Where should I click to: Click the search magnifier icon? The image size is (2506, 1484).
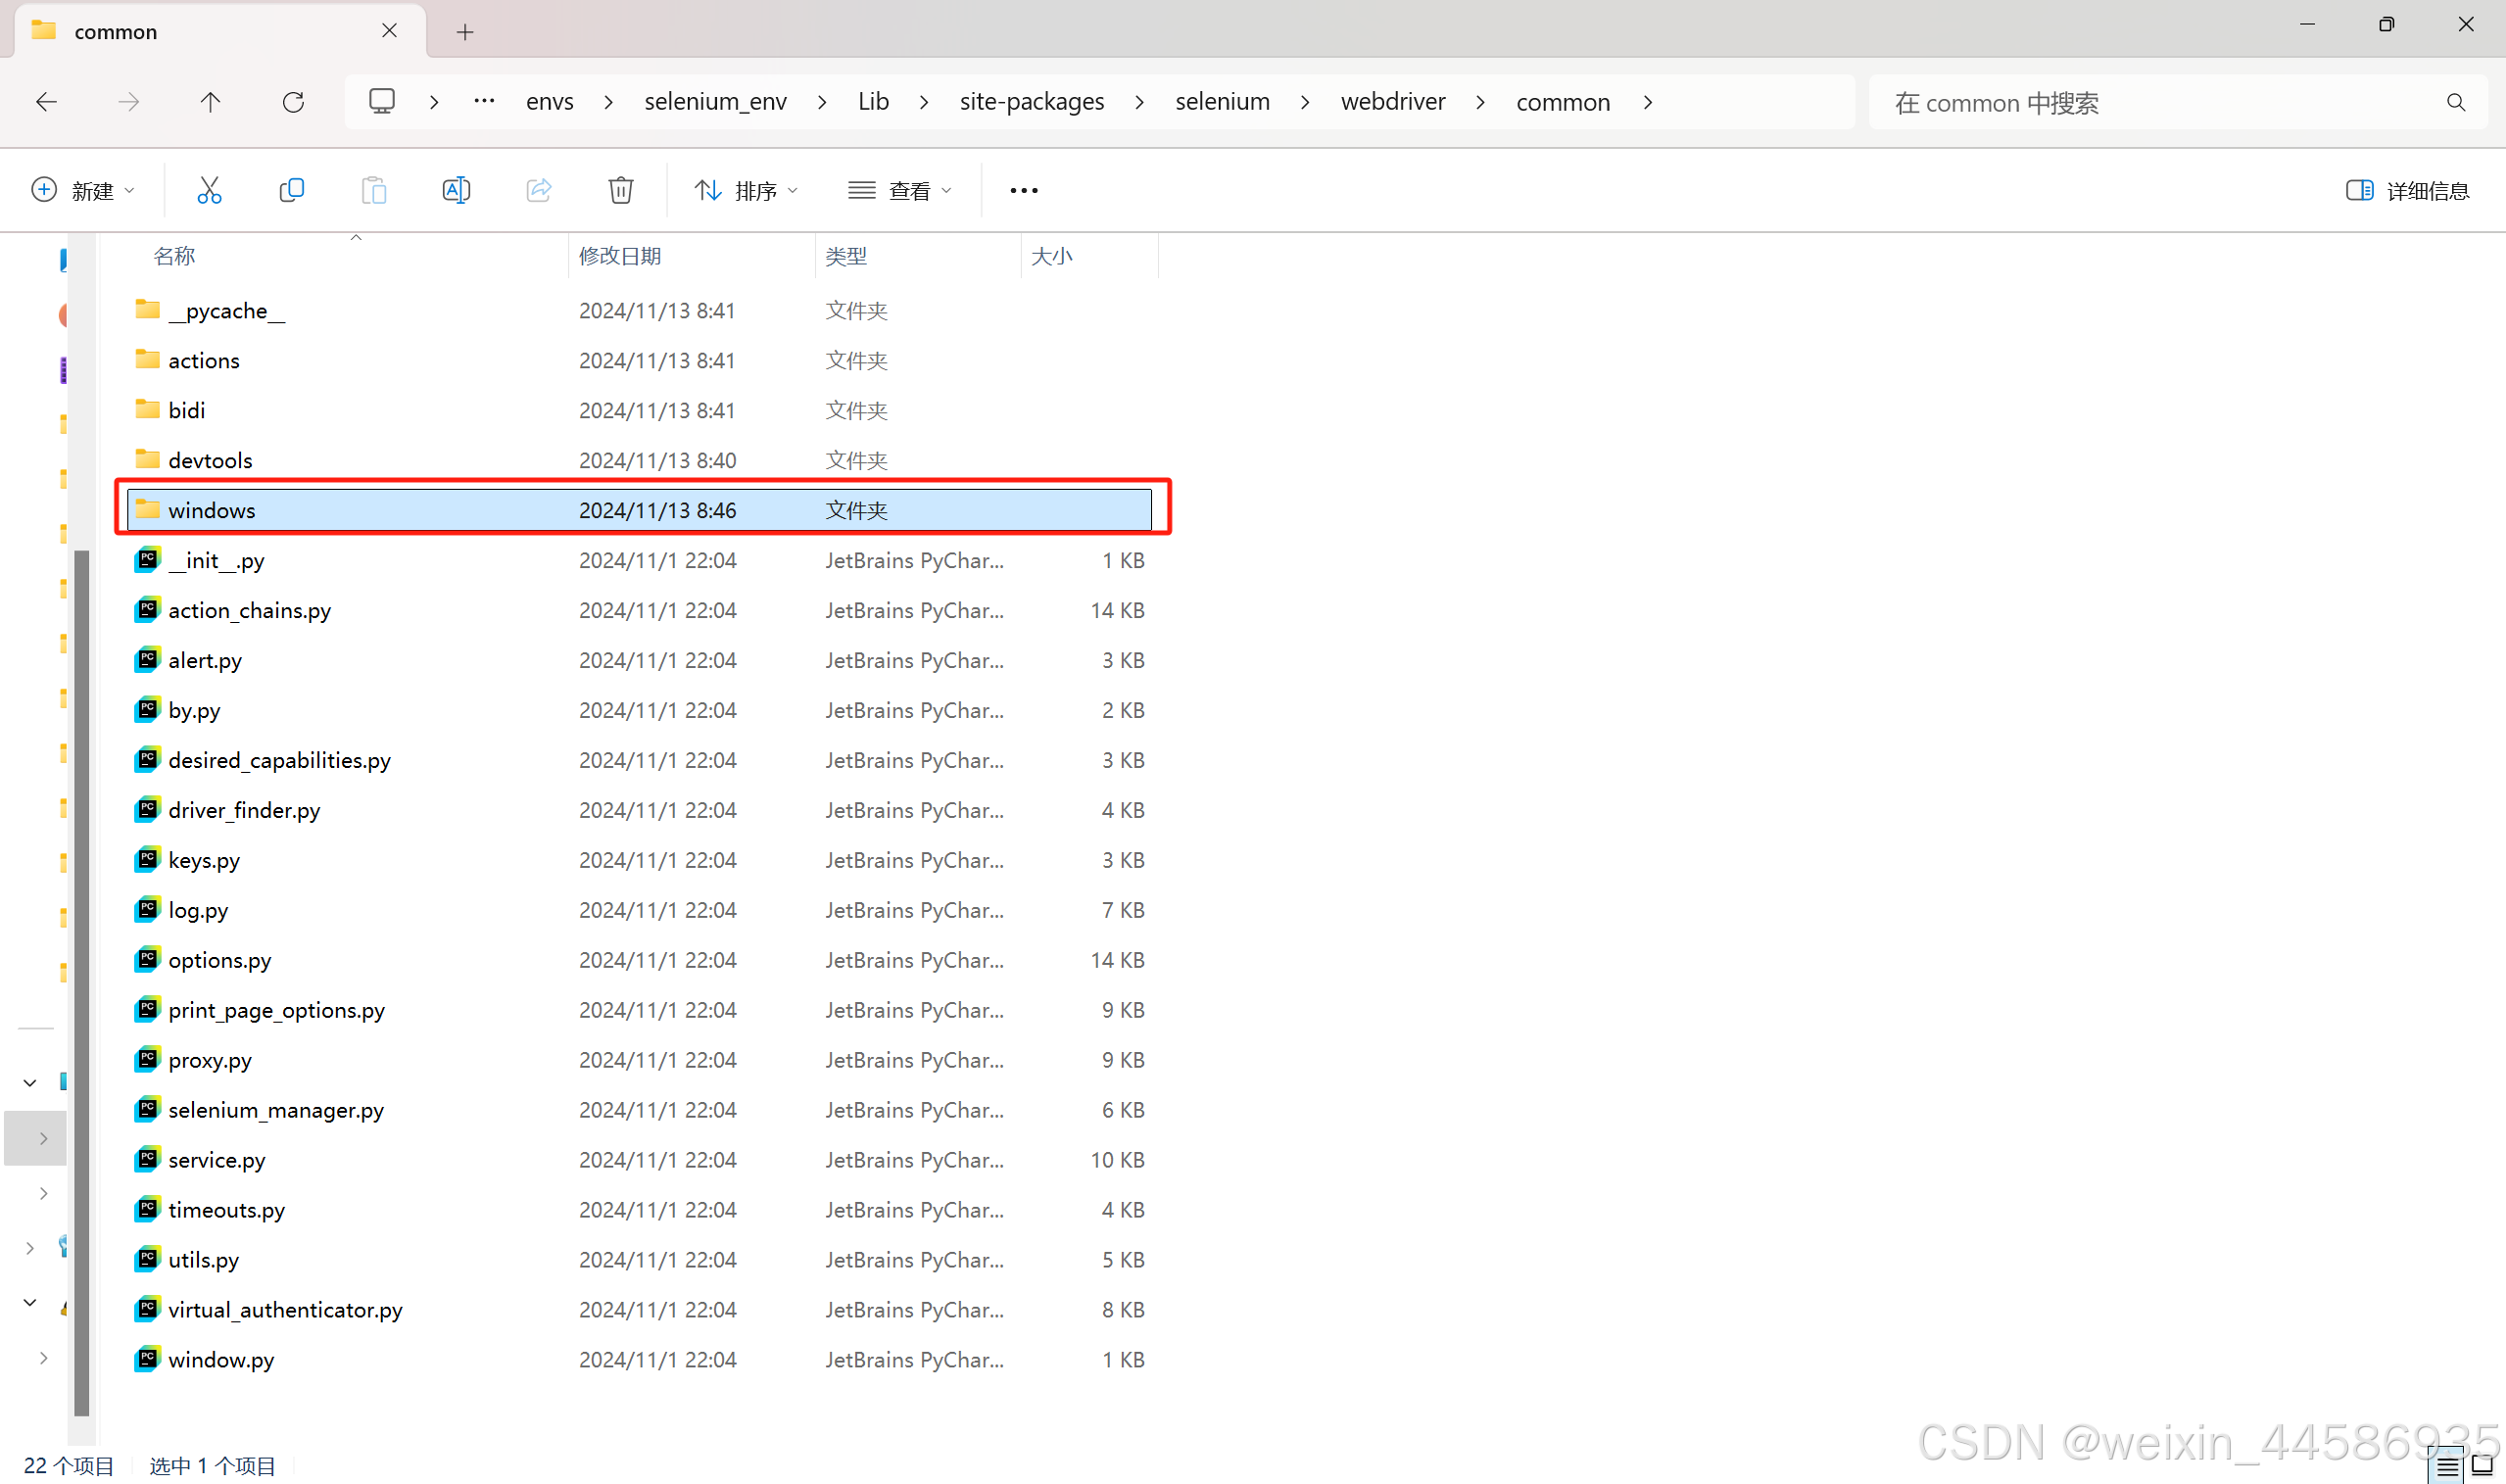2455,103
